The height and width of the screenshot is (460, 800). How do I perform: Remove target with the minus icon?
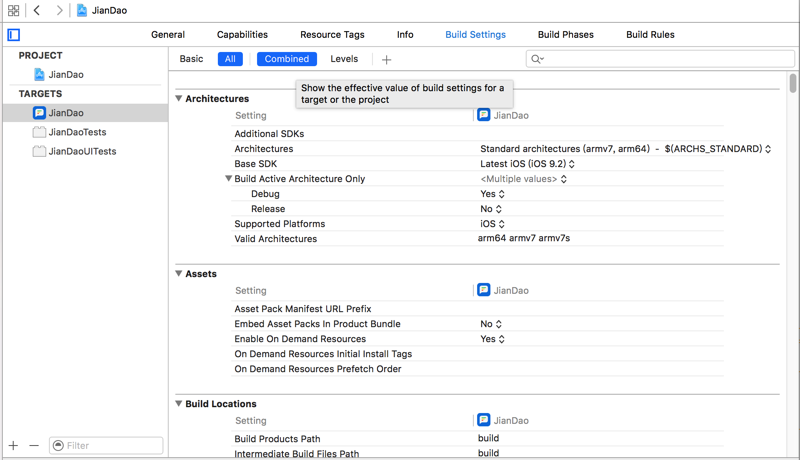click(x=34, y=445)
